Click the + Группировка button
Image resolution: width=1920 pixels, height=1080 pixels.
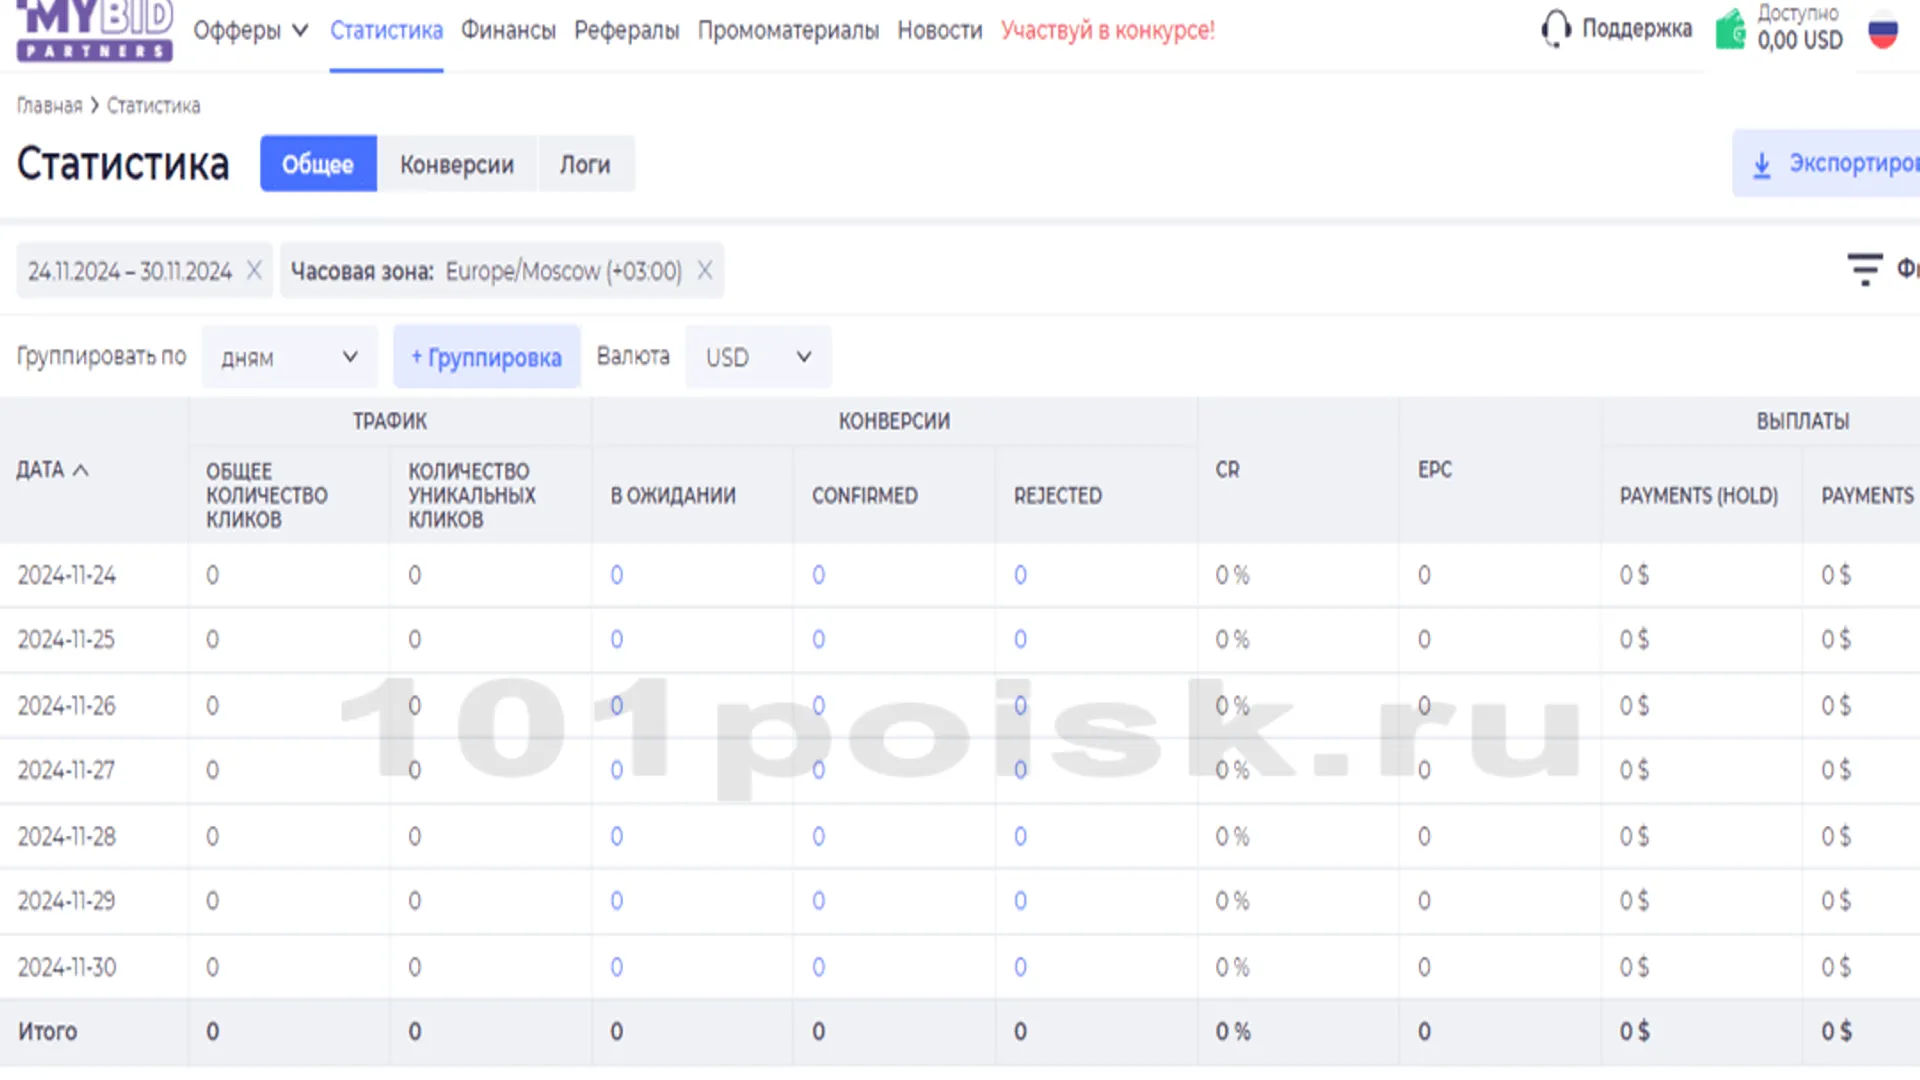click(486, 357)
